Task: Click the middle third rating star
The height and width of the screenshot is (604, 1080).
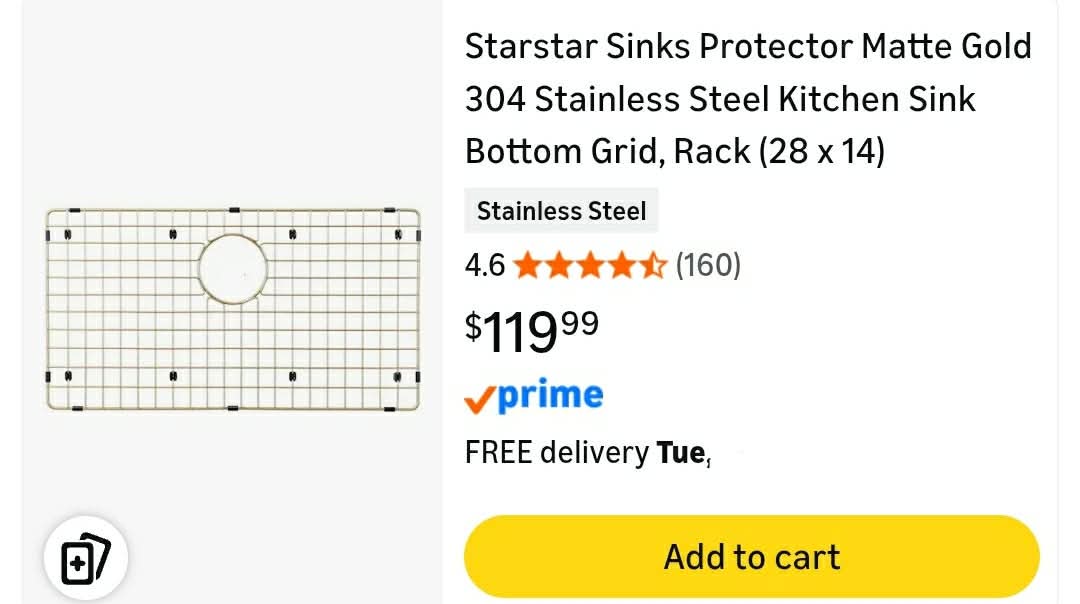Action: pos(590,265)
